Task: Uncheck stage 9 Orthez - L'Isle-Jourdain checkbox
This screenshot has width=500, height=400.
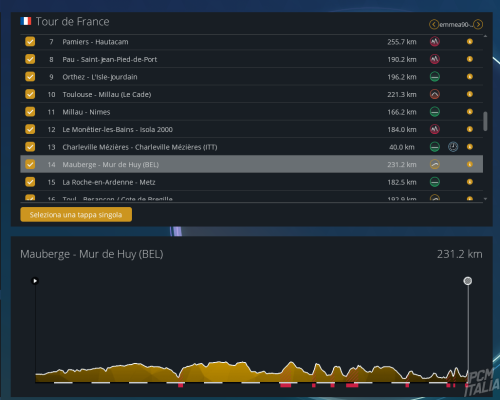Action: click(30, 77)
